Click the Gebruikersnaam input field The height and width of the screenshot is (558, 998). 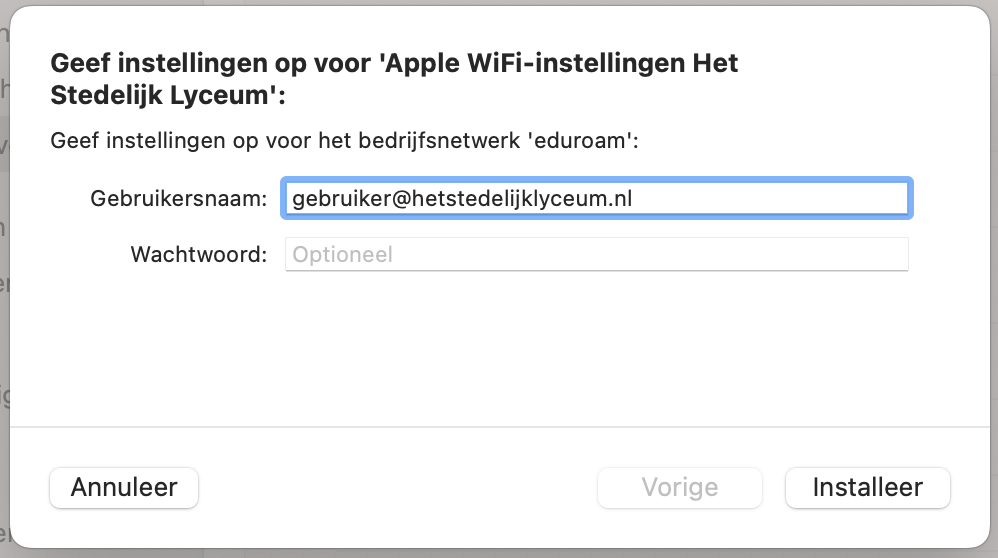tap(596, 198)
